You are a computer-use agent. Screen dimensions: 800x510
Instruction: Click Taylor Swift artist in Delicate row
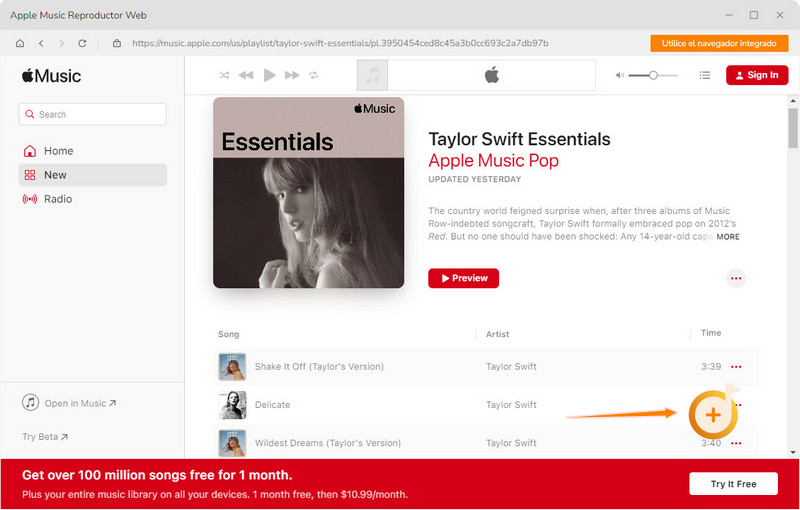click(x=511, y=404)
